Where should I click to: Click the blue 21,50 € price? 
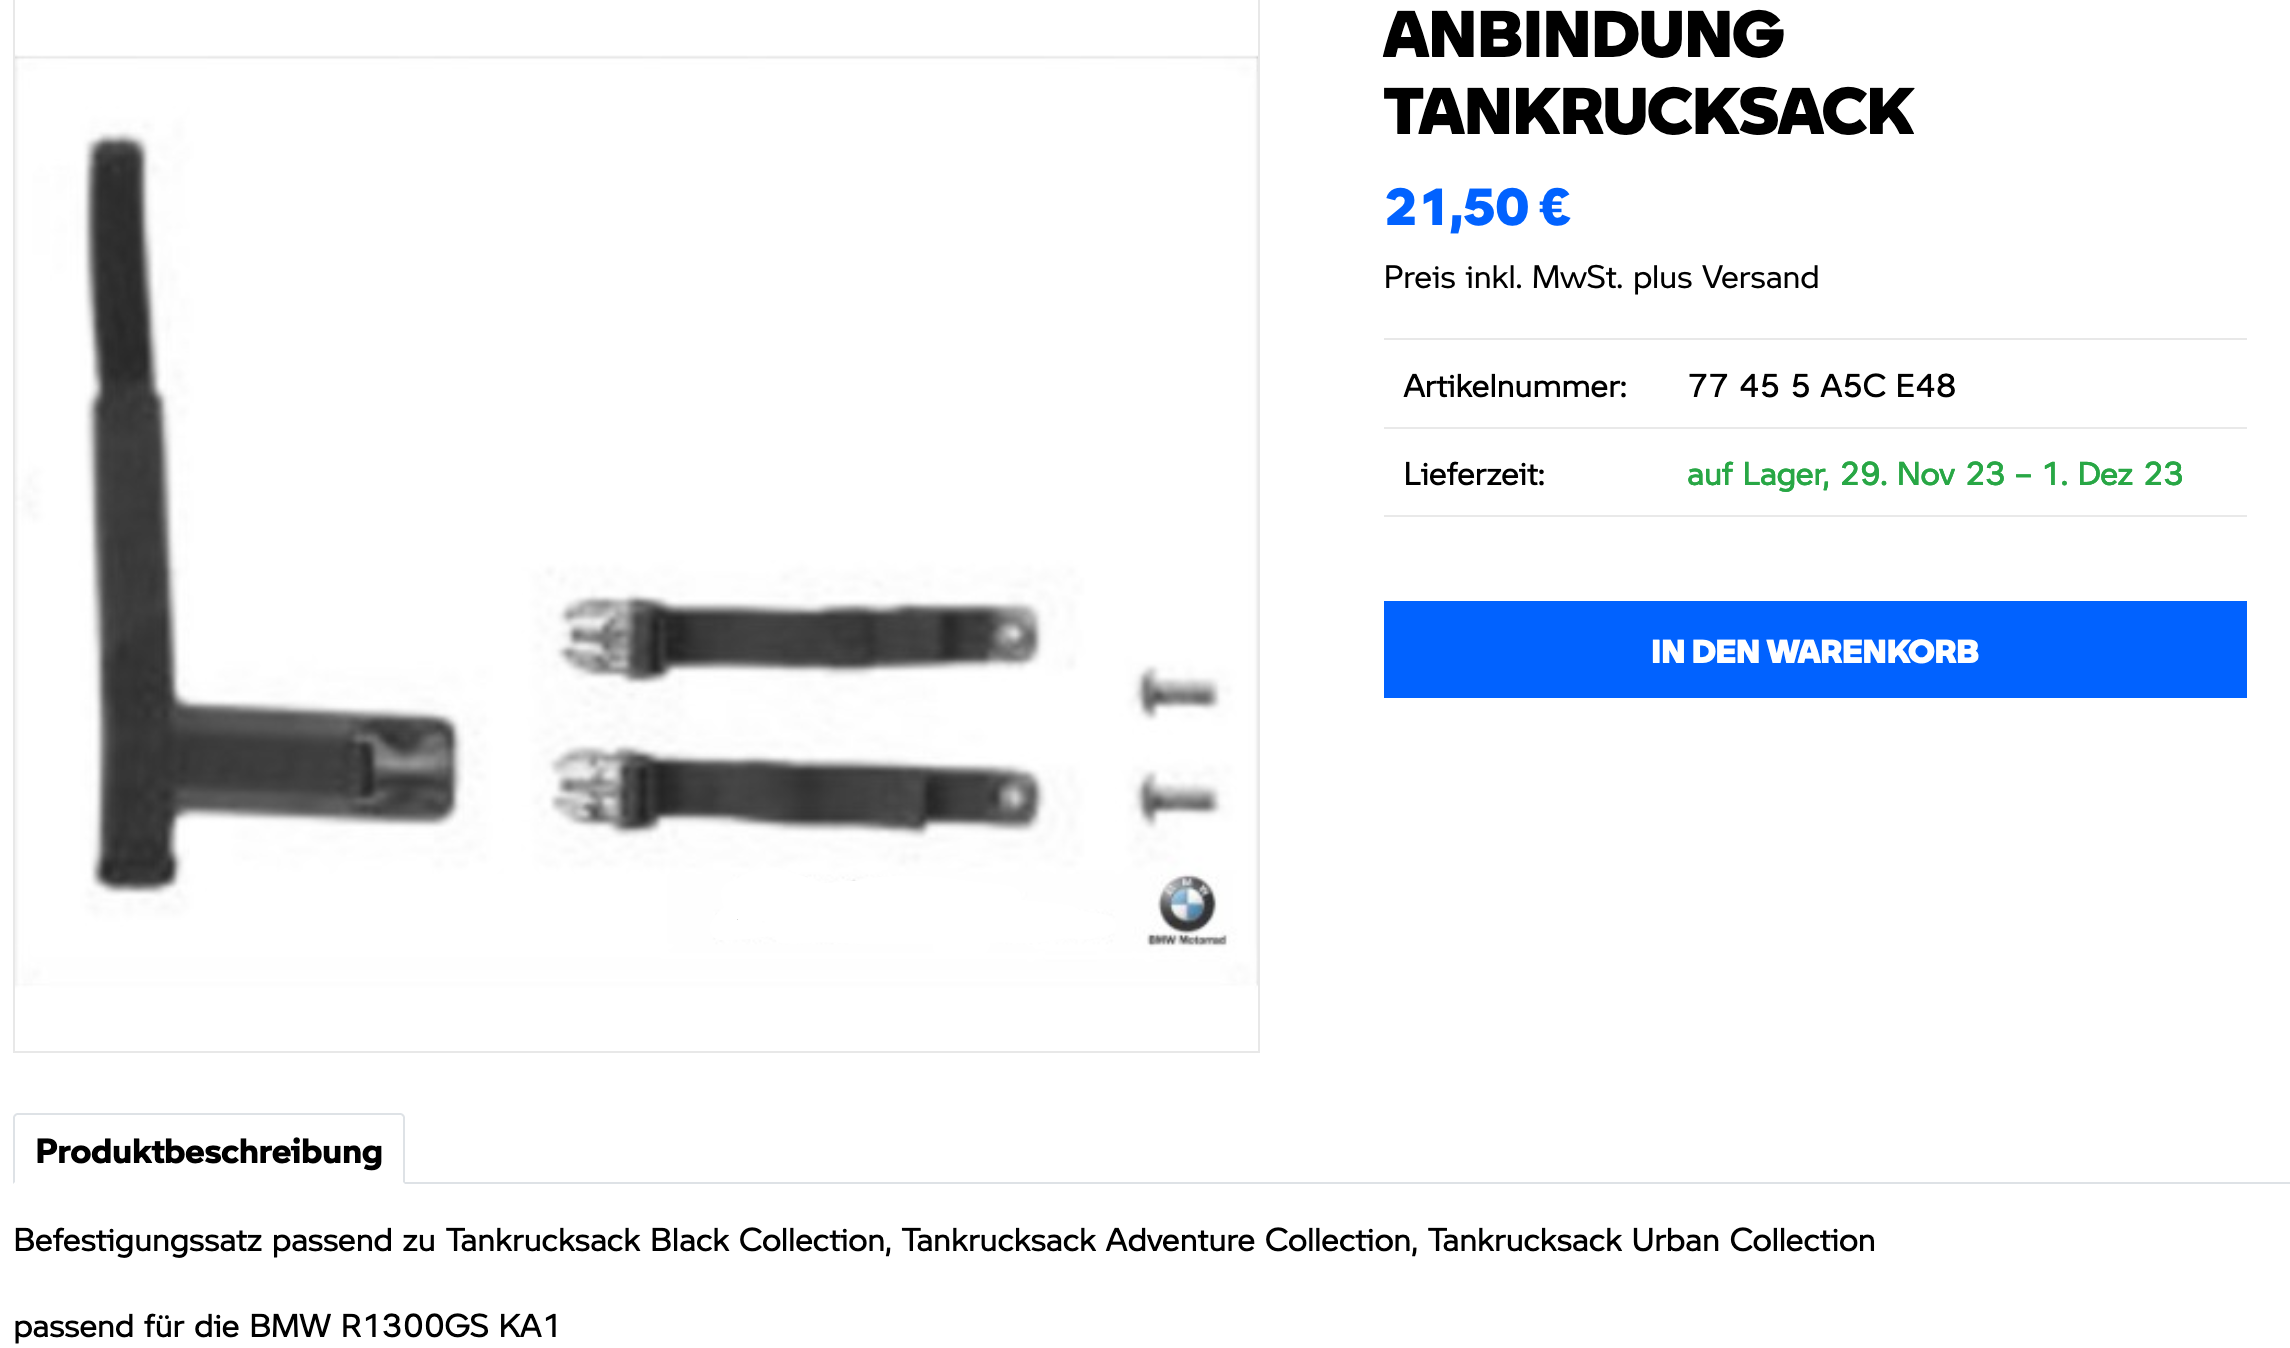tap(1477, 208)
